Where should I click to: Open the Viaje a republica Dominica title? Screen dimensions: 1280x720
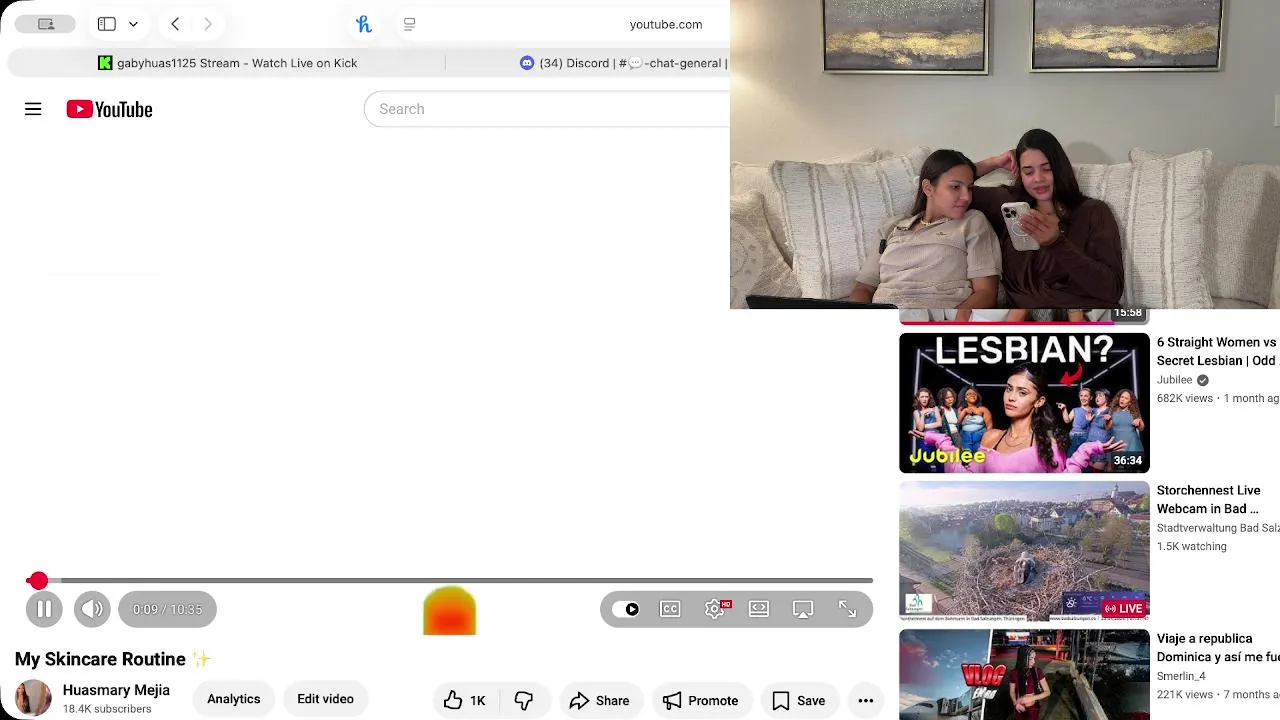tap(1217, 647)
